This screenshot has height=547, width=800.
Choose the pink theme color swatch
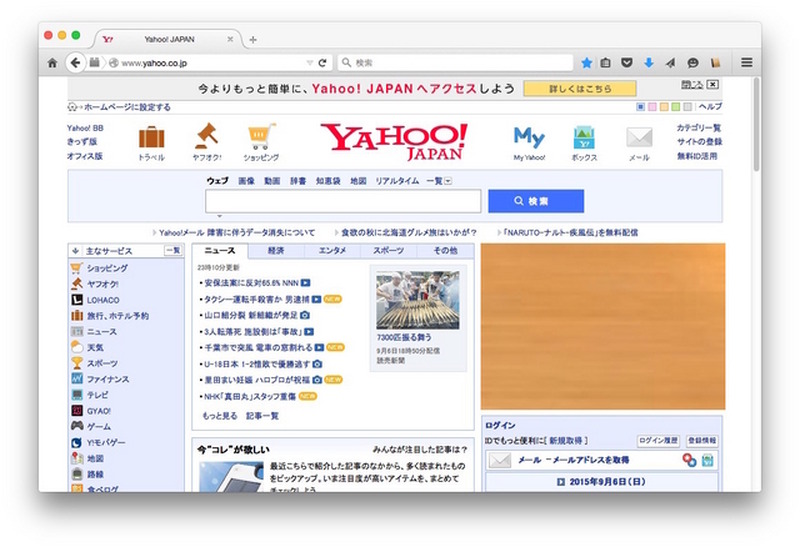coord(653,107)
